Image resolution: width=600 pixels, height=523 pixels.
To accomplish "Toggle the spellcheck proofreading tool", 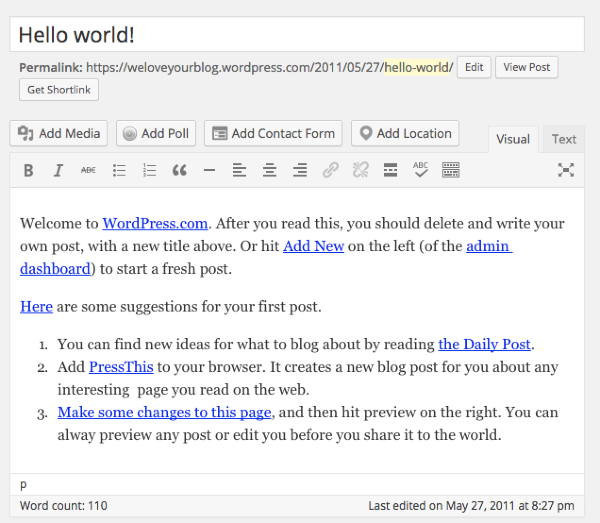I will 420,170.
